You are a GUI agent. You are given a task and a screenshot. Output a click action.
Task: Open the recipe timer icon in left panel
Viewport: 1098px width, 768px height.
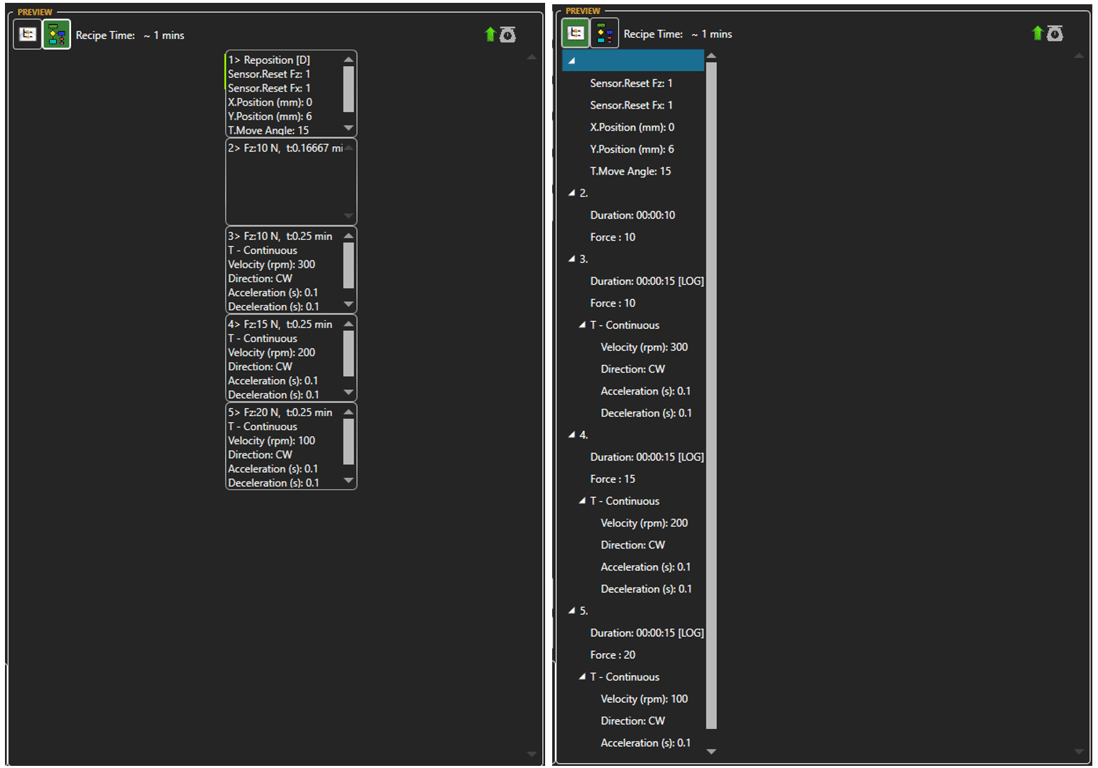coord(507,33)
